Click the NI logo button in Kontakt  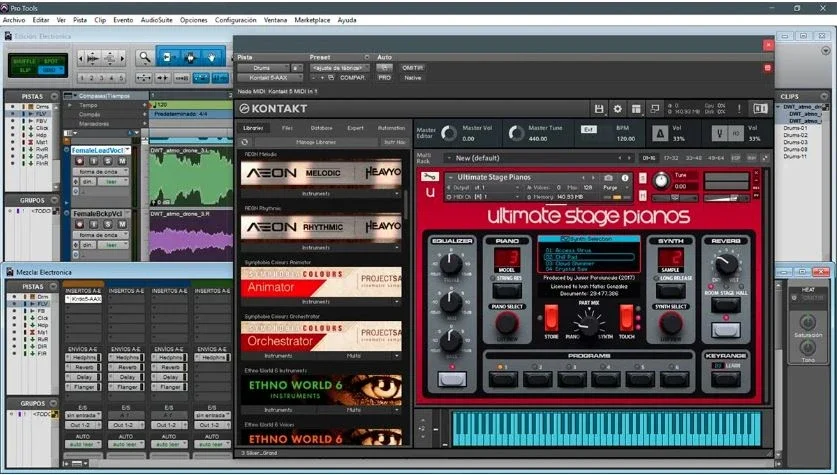760,109
